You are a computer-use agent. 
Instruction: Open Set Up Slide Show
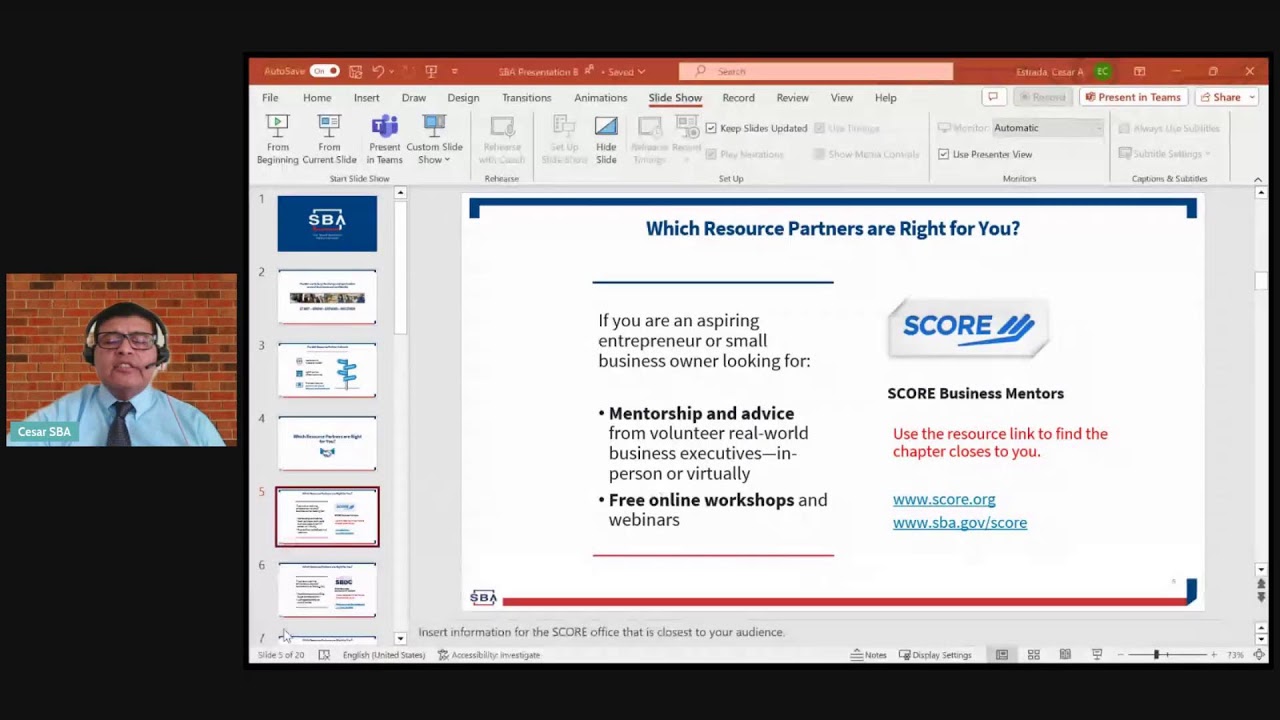click(564, 139)
